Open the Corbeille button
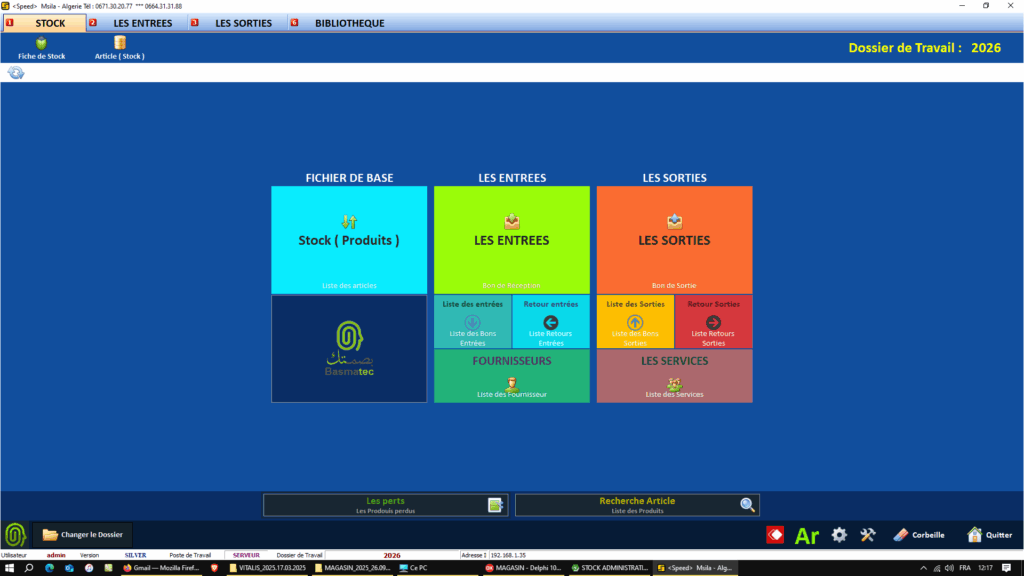1024x576 pixels. (x=918, y=535)
